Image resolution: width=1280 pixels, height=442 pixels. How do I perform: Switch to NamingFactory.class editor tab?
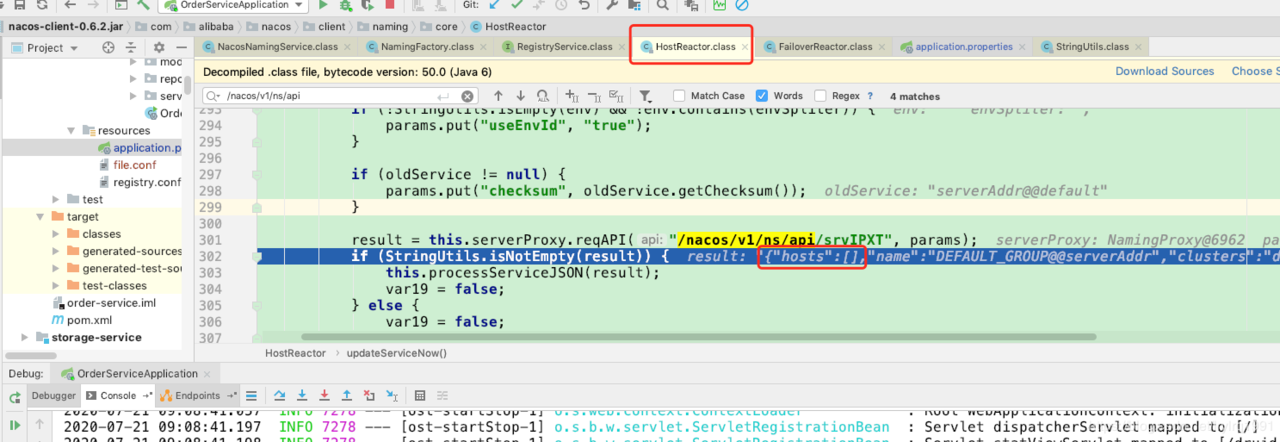[x=420, y=47]
